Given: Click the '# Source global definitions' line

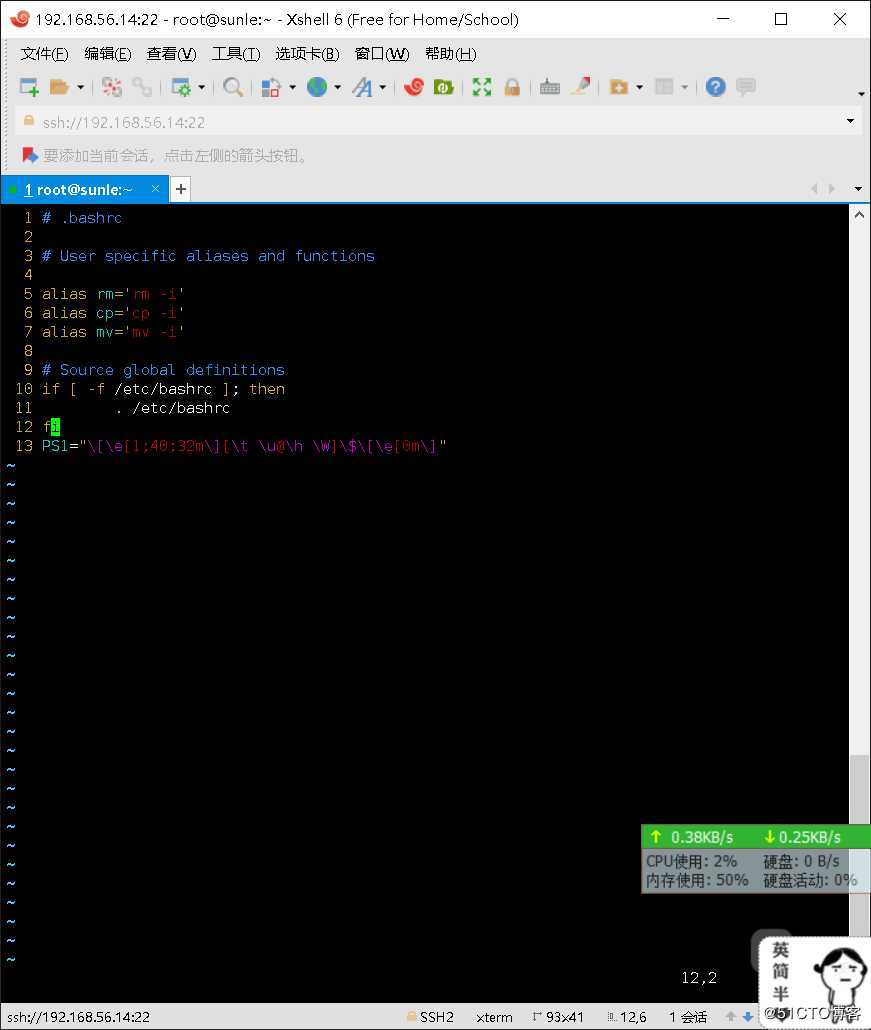Looking at the screenshot, I should 164,370.
